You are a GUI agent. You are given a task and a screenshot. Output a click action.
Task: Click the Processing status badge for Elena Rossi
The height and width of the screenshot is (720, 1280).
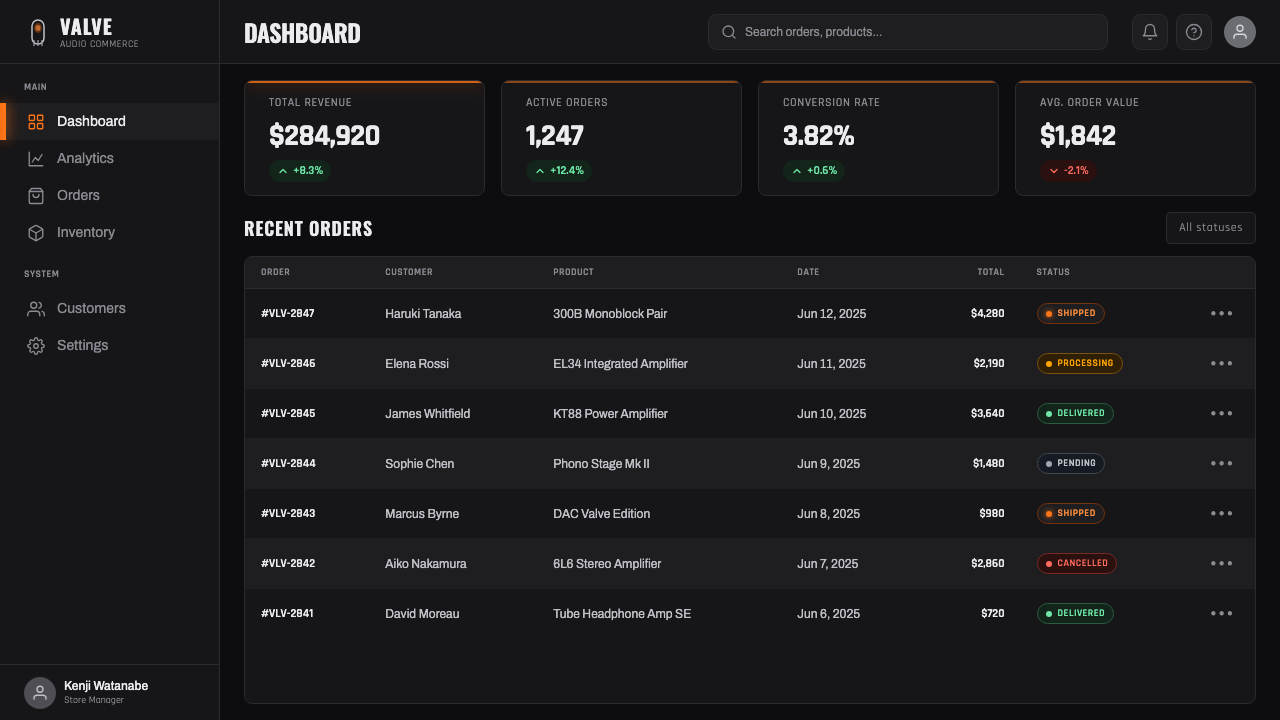(1079, 363)
